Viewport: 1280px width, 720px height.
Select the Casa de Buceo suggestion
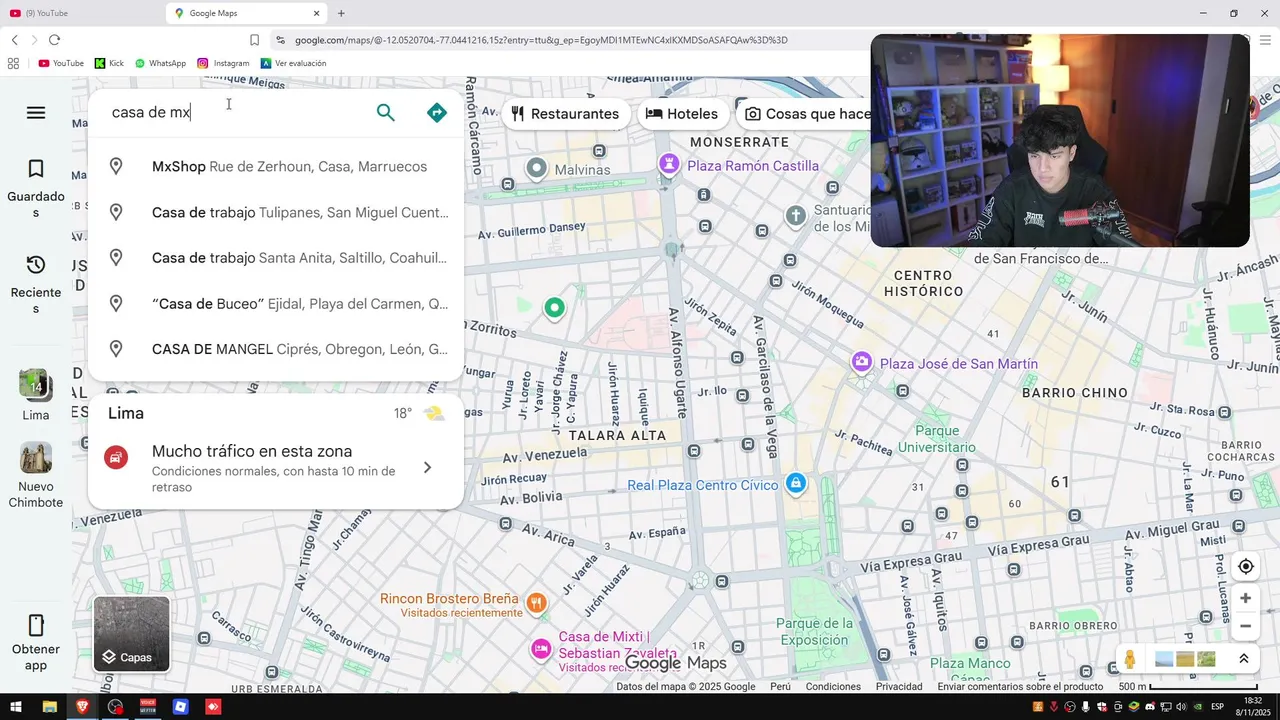[x=276, y=304]
